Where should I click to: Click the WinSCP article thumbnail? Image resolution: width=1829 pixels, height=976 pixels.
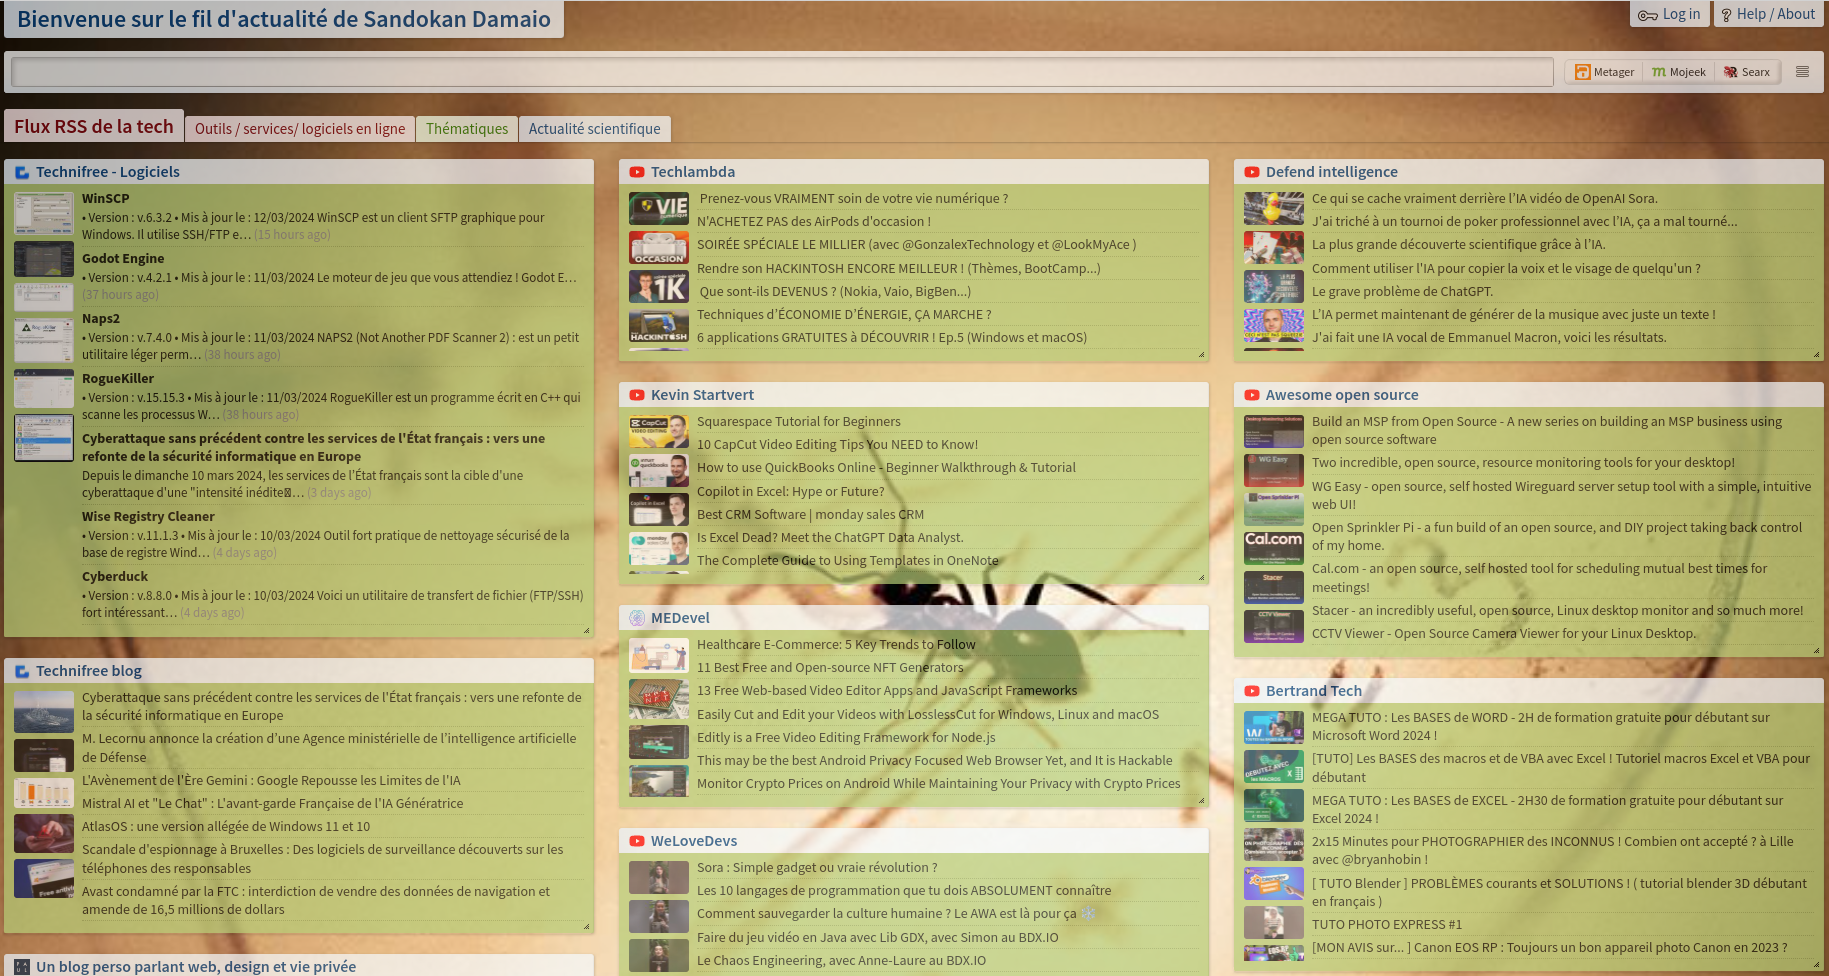pyautogui.click(x=44, y=213)
